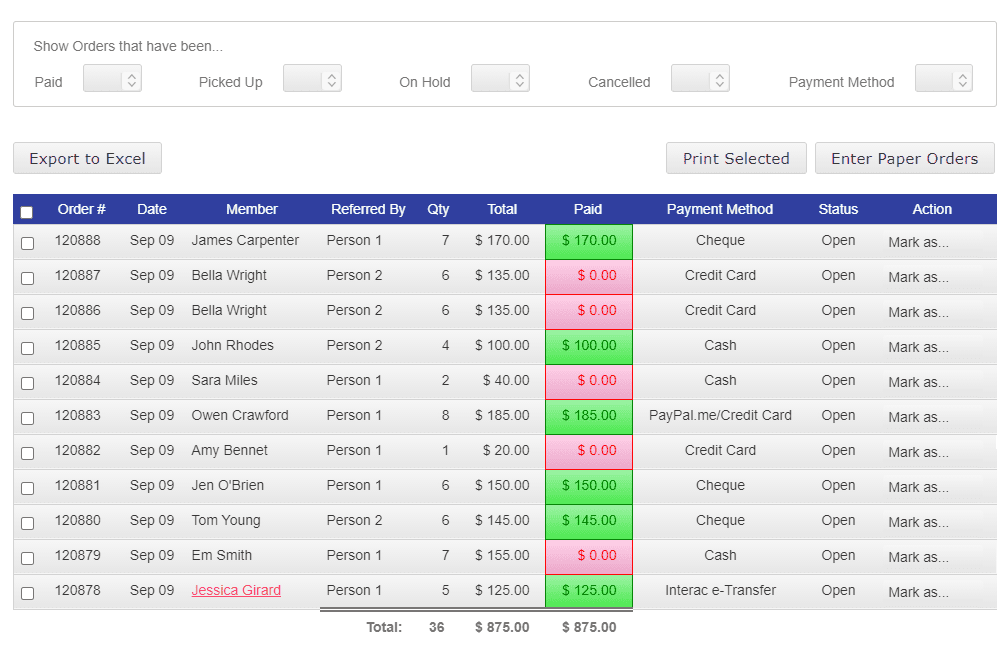
Task: Click the green $ 125.00 paid cell
Action: (x=589, y=591)
